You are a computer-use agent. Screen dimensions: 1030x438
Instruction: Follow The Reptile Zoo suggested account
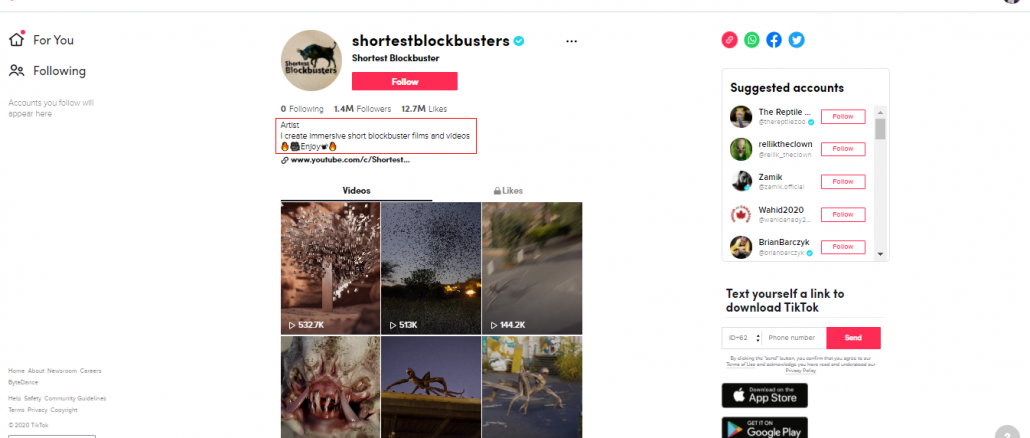point(843,116)
